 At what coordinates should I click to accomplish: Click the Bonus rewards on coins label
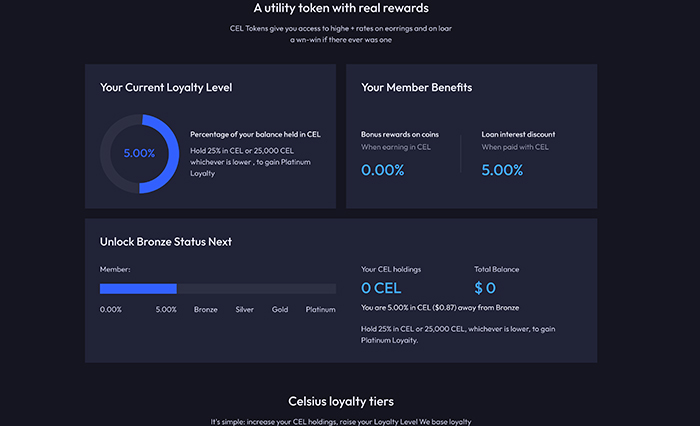pos(400,134)
